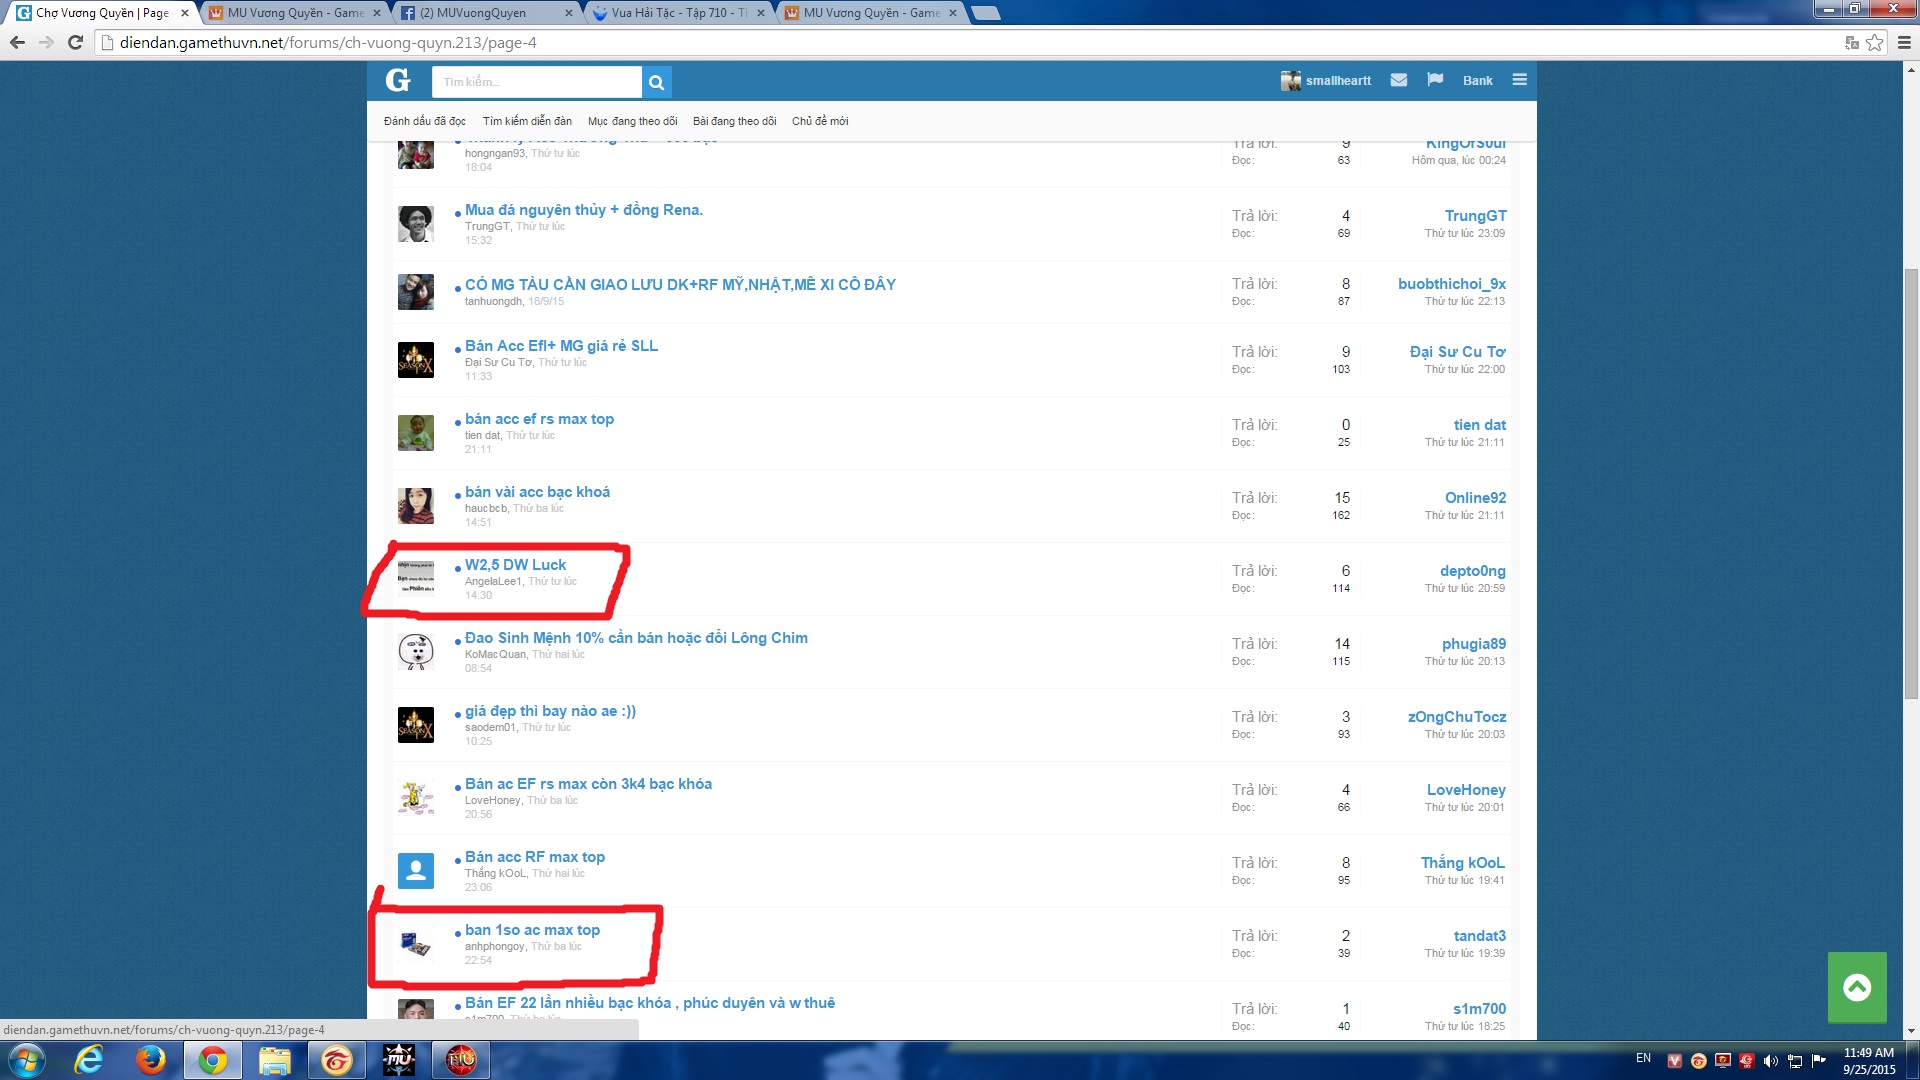Open the hamburger menu in forum header

tap(1519, 80)
